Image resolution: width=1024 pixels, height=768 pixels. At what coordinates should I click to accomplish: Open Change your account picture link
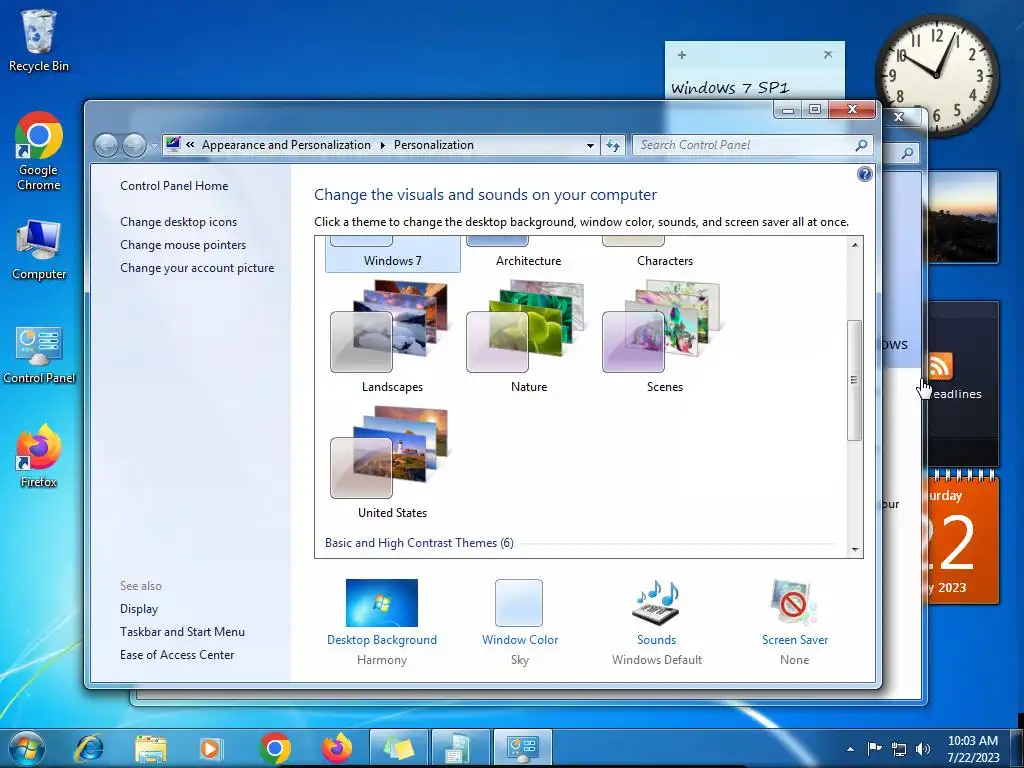[197, 268]
